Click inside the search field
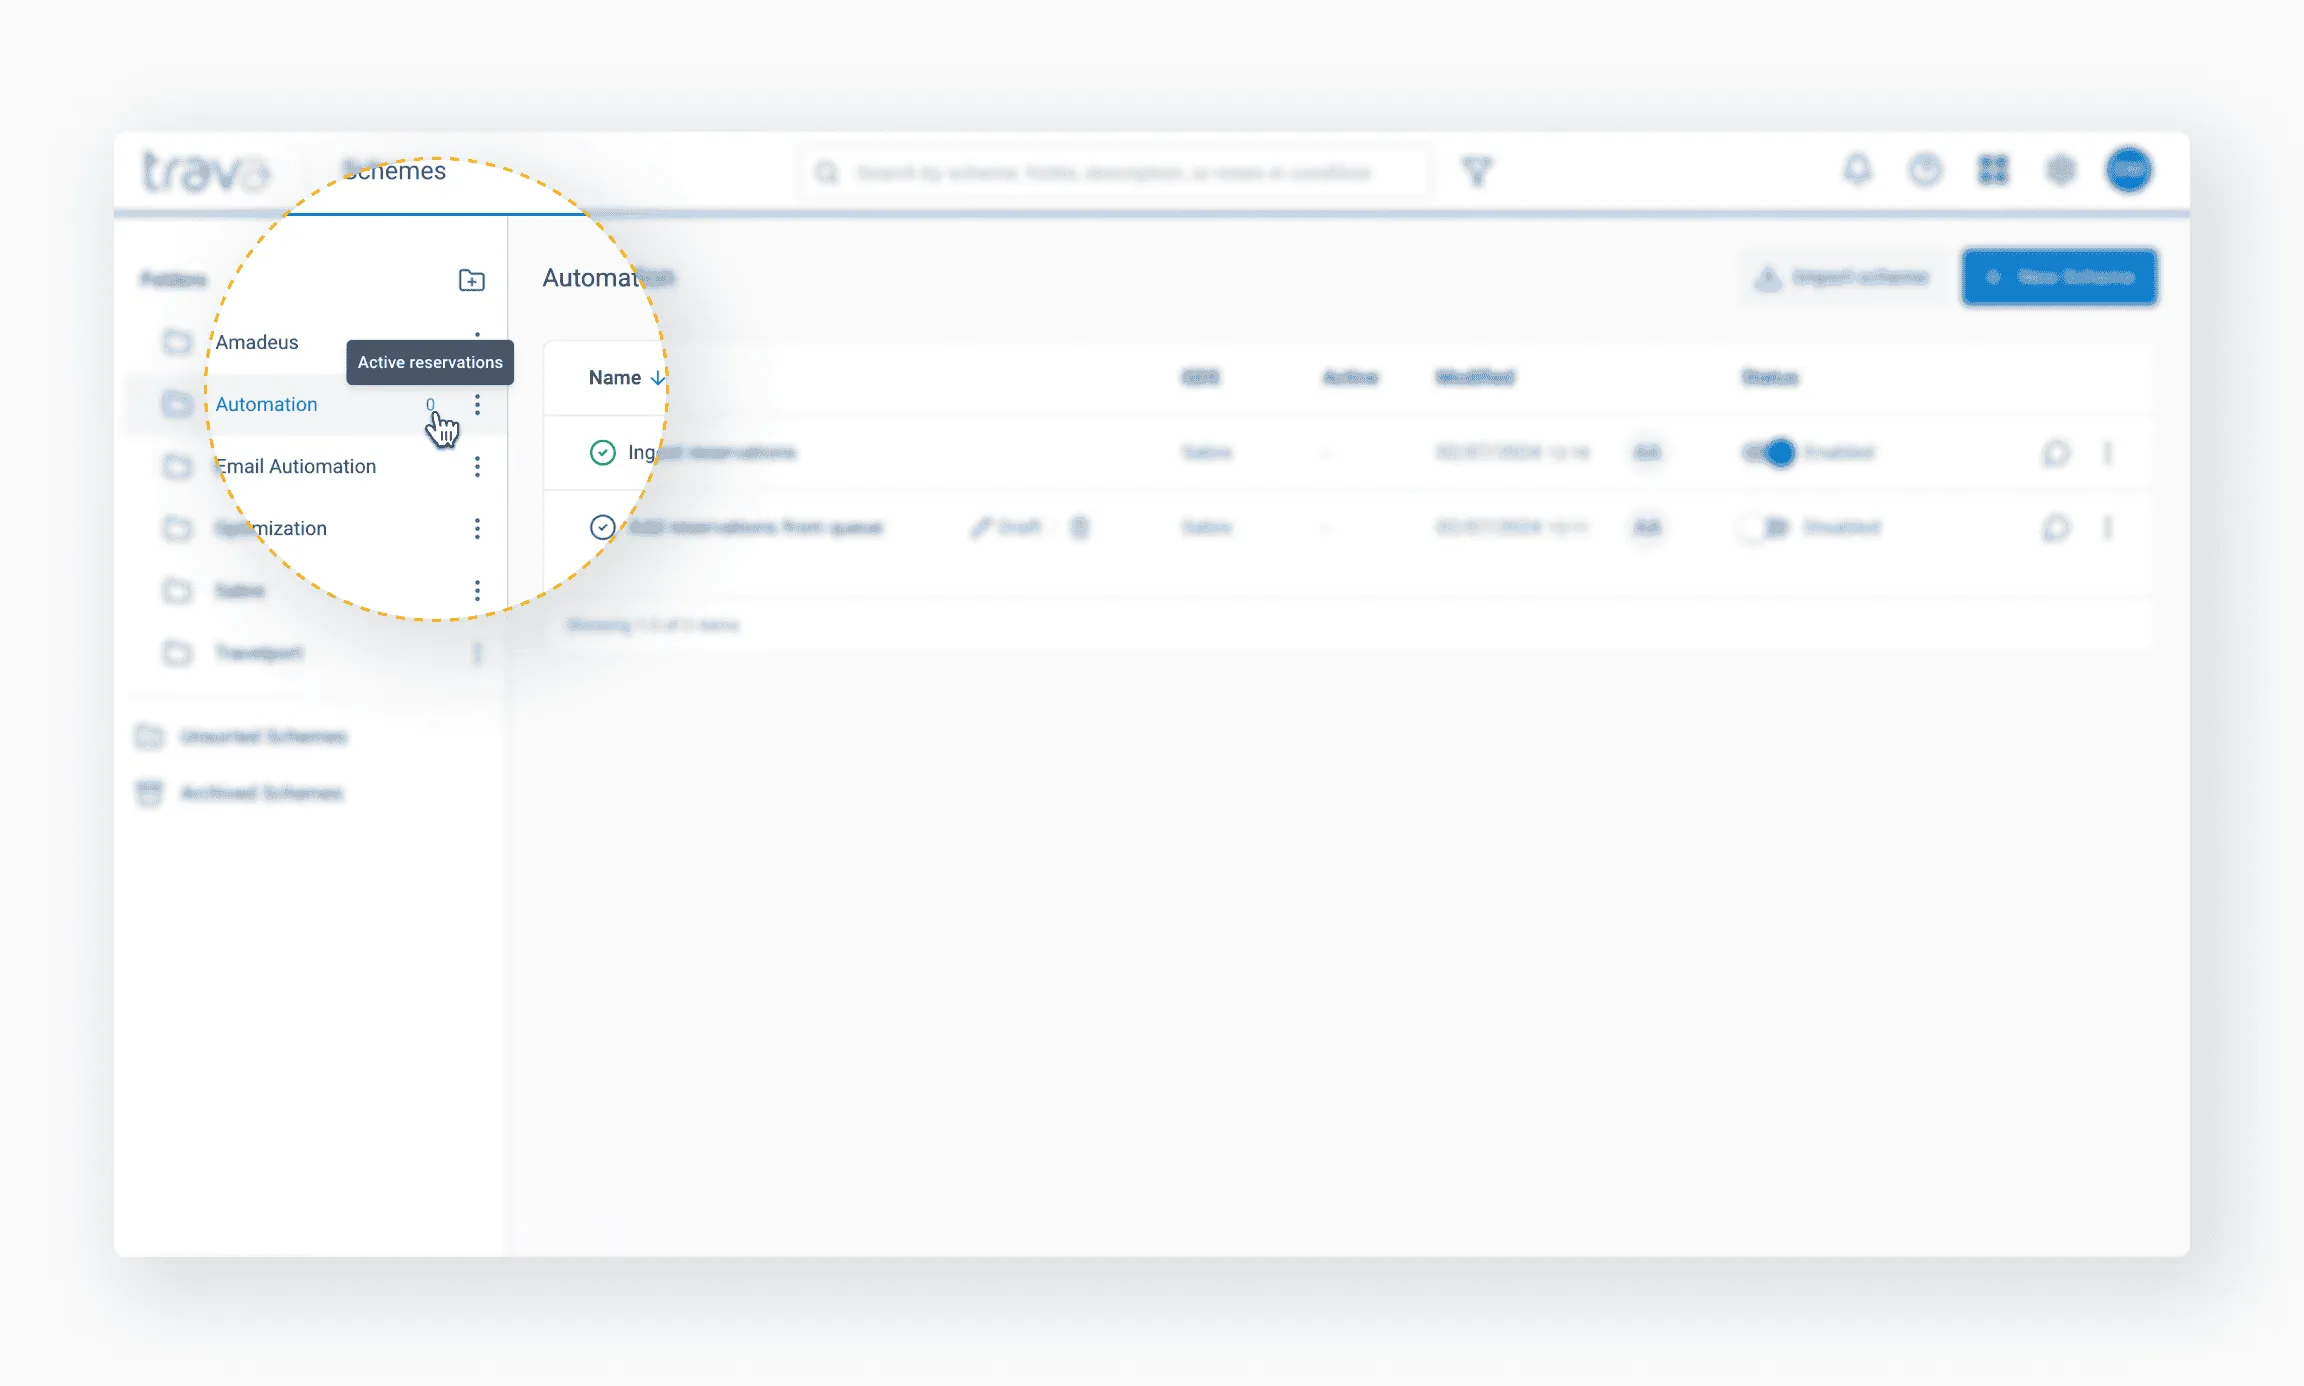Viewport: 2304px width, 1386px height. pos(1115,172)
